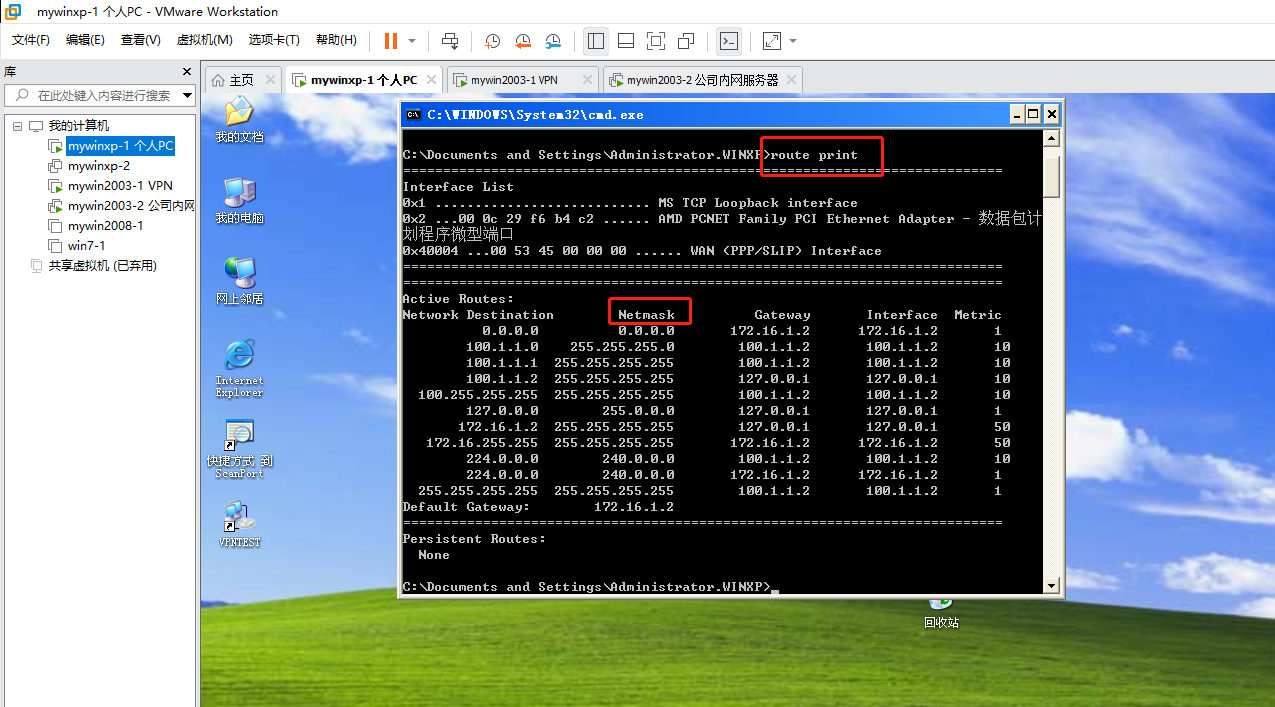The width and height of the screenshot is (1275, 707).
Task: Click the Gateway column header text
Action: 782,315
